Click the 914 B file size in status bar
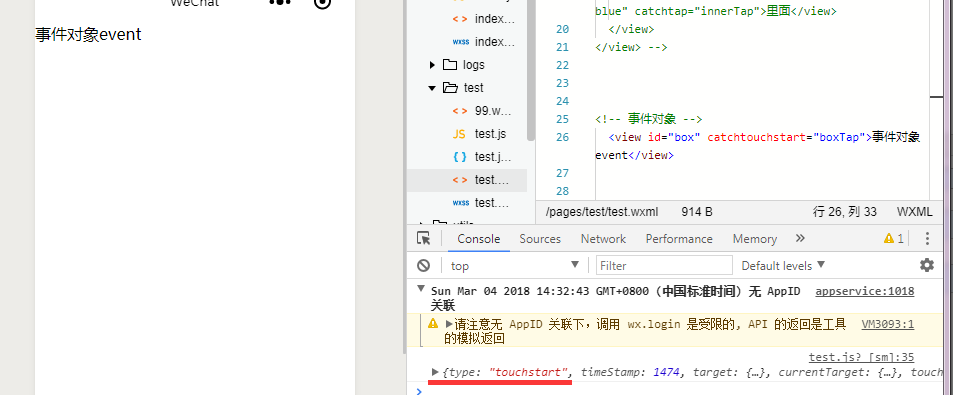This screenshot has height=395, width=953. point(697,211)
